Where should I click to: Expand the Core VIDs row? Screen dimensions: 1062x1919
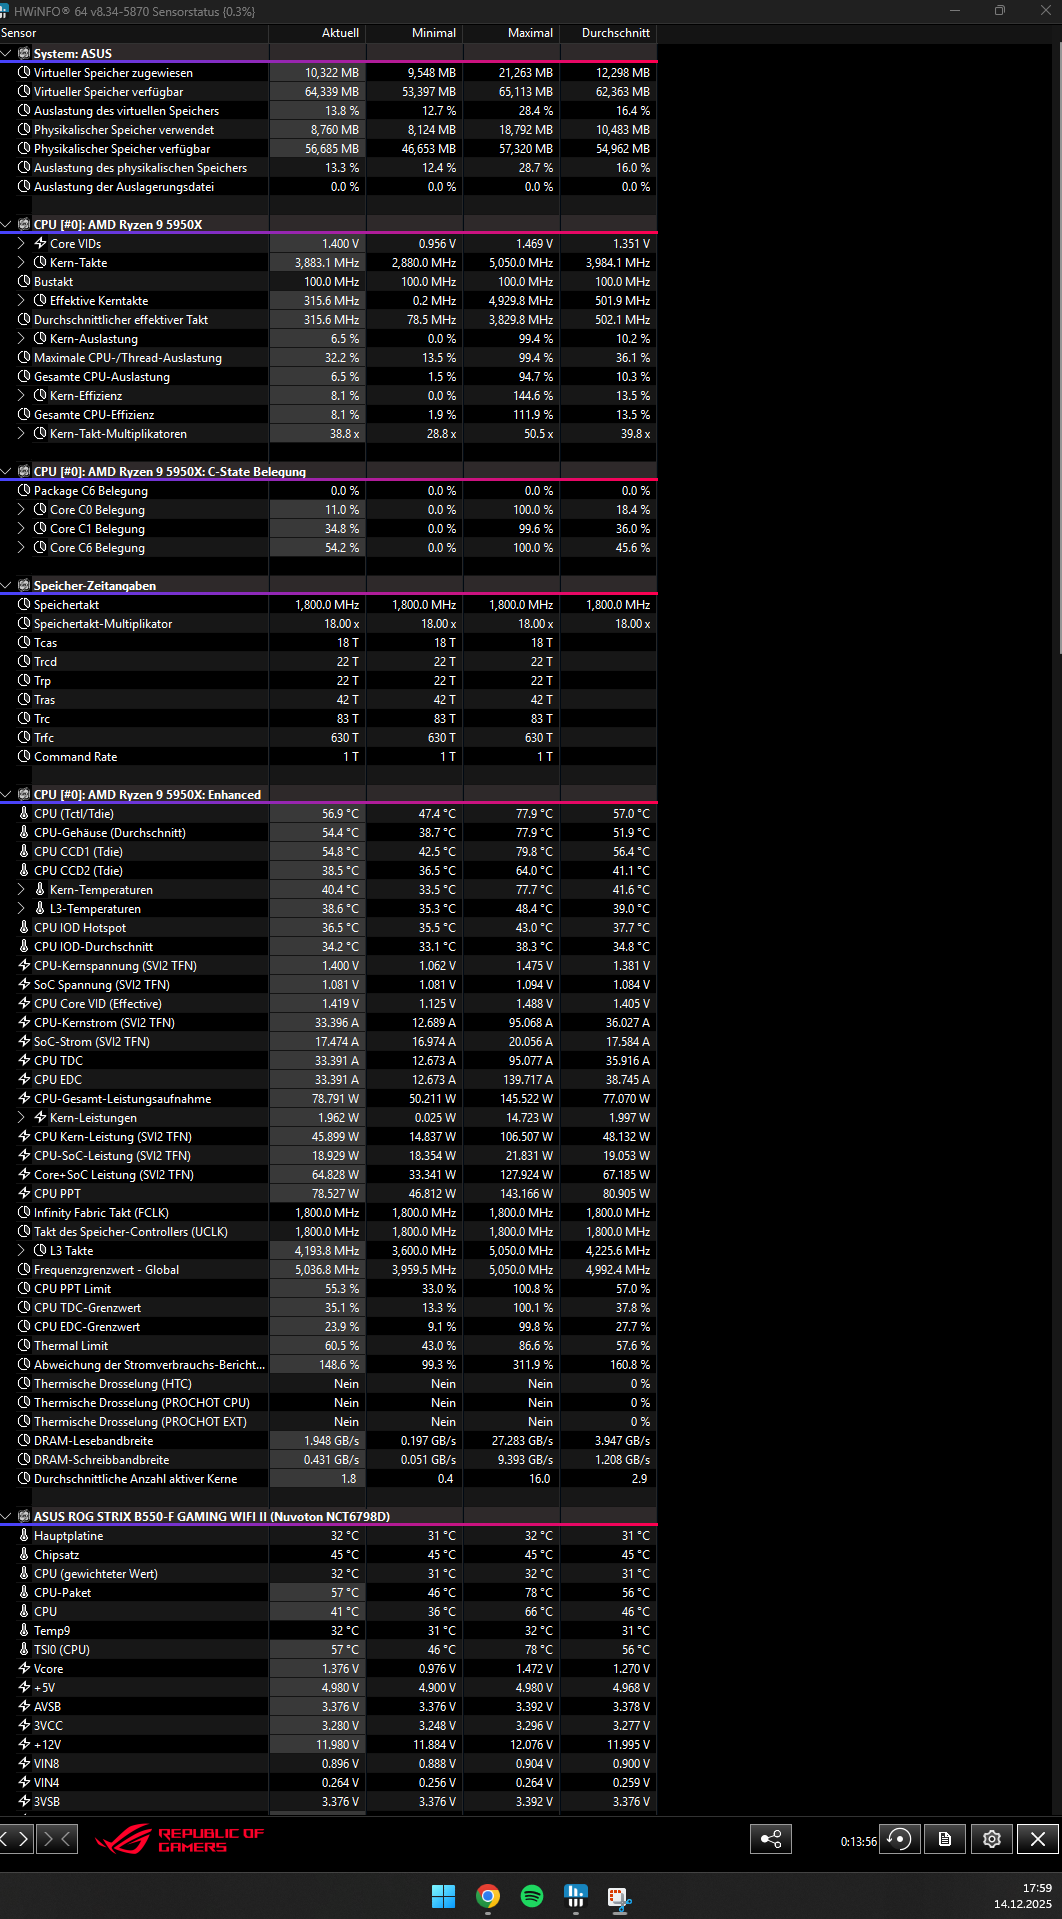[x=22, y=244]
